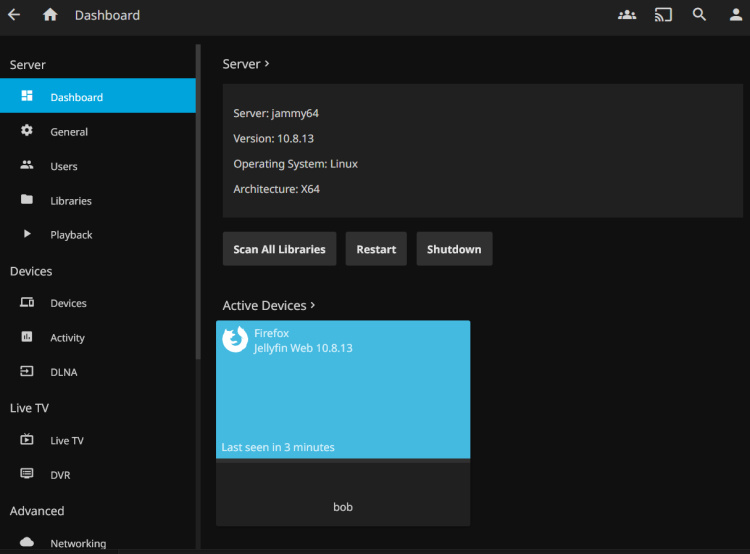This screenshot has height=554, width=750.
Task: Select Dashboard in the sidebar
Action: (x=97, y=97)
